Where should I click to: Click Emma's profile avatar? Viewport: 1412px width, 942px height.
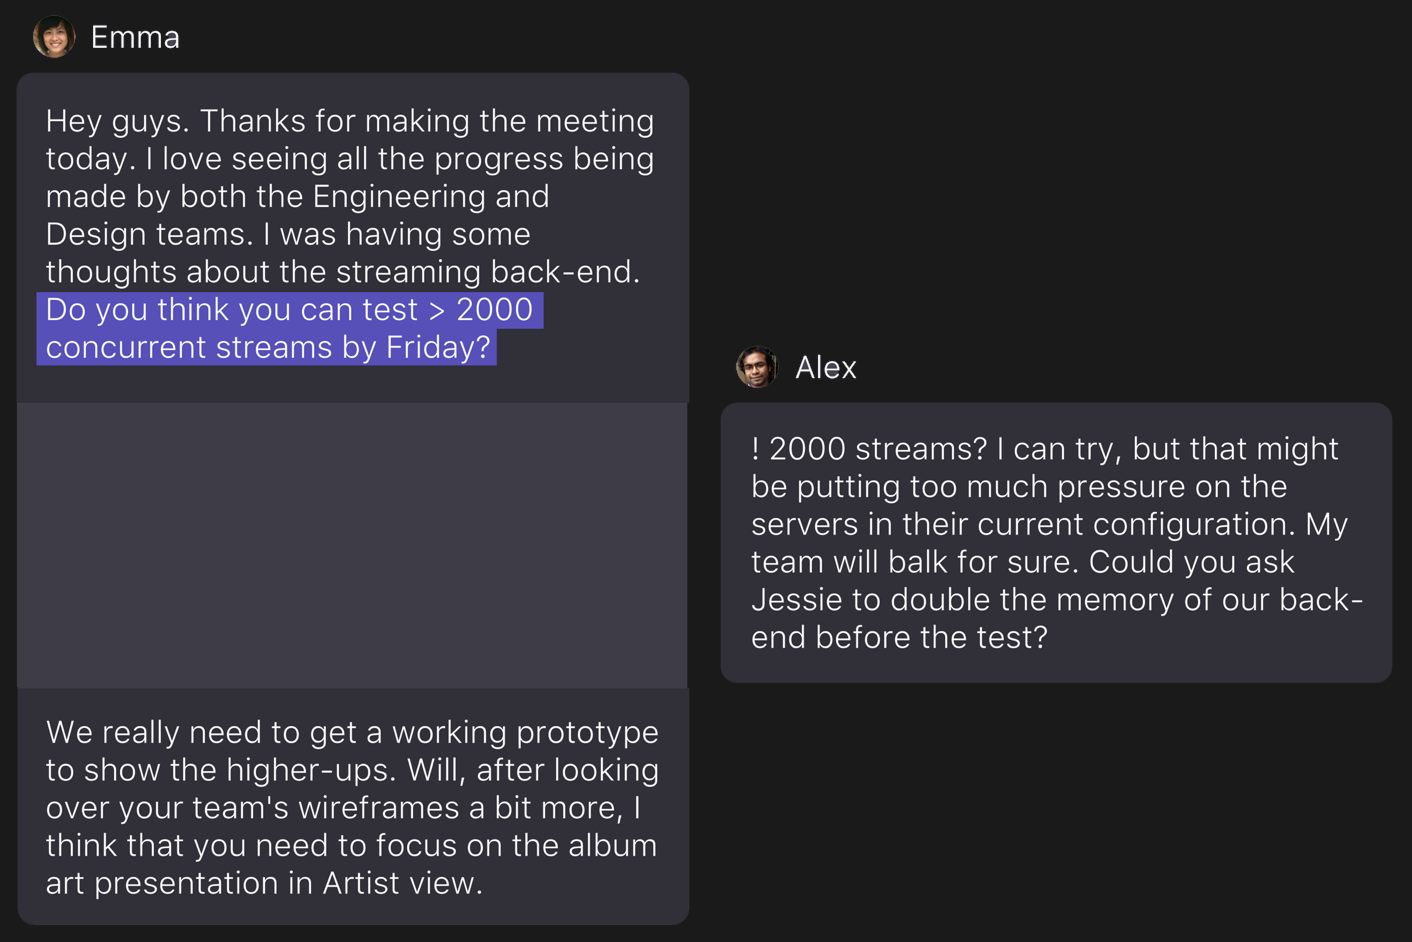point(54,37)
